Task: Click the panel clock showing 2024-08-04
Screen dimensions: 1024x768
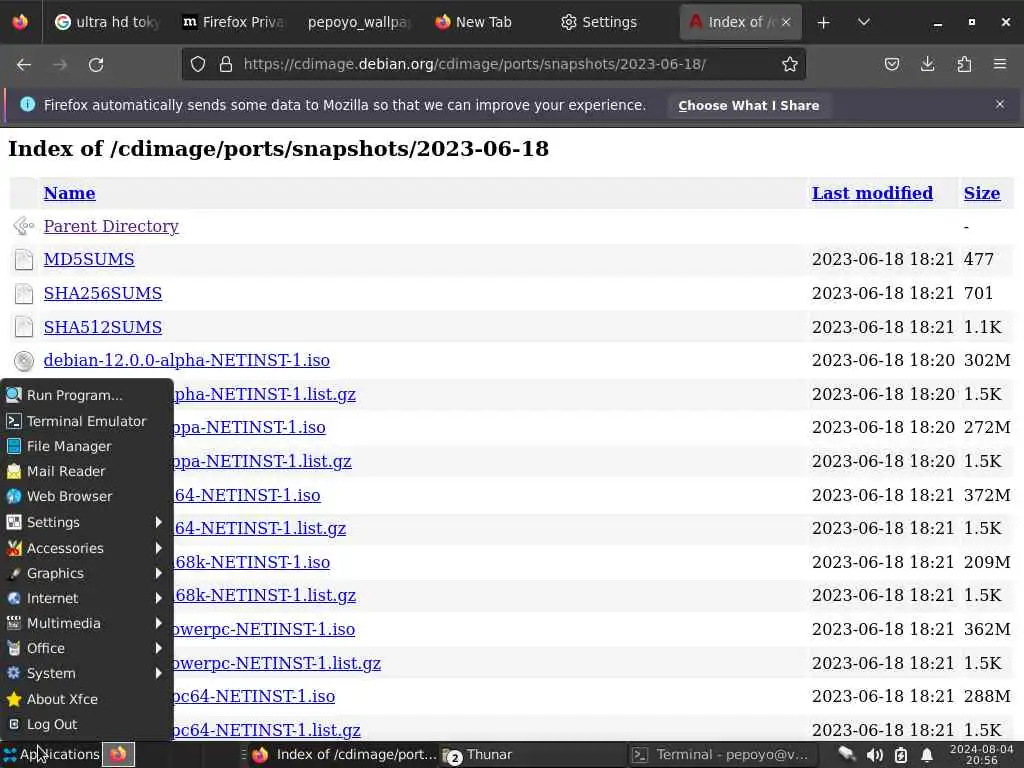Action: 981,755
